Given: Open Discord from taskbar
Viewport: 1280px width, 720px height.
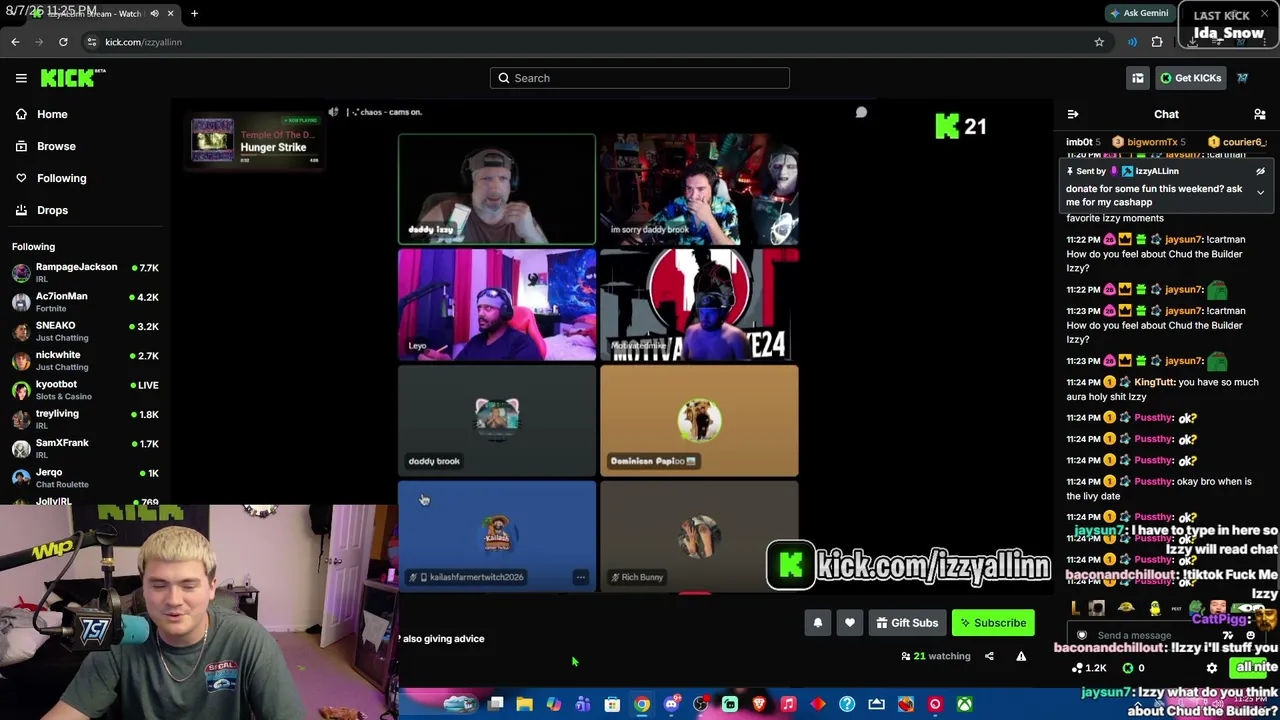Looking at the screenshot, I should [x=671, y=705].
